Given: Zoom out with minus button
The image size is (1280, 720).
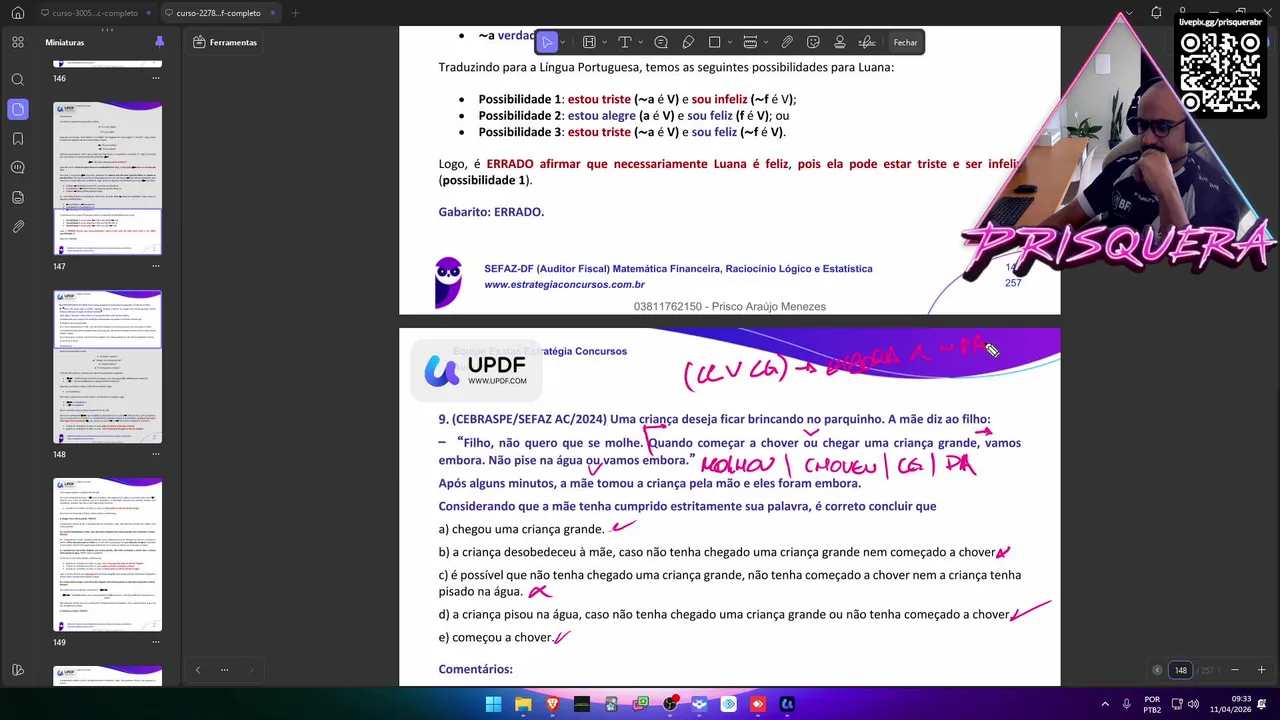Looking at the screenshot, I should point(1235,670).
